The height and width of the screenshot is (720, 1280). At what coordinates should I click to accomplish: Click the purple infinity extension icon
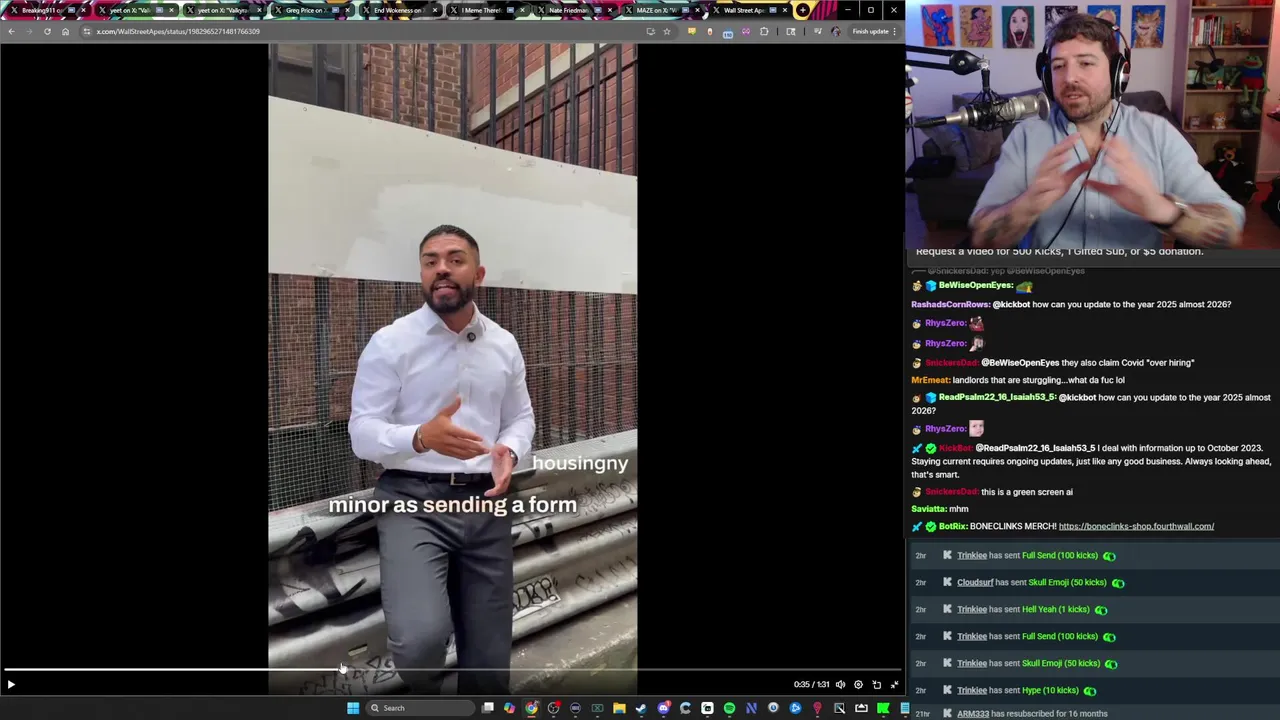click(746, 31)
